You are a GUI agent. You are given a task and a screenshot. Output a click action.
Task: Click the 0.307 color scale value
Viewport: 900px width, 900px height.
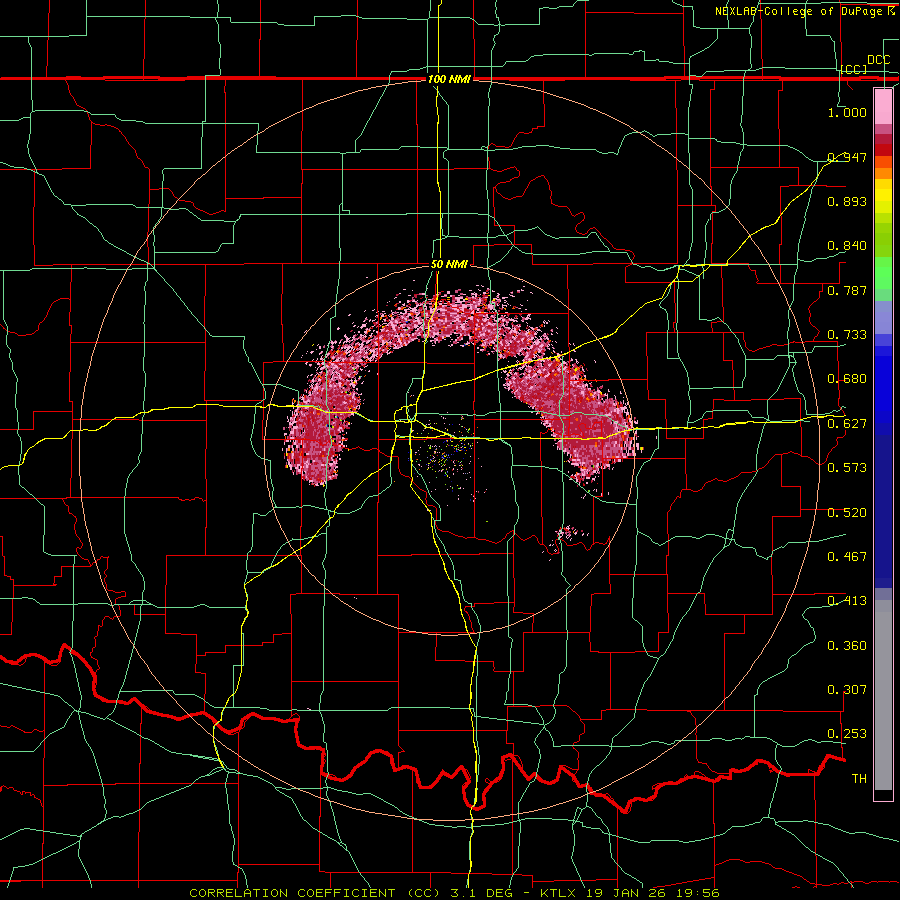pyautogui.click(x=847, y=690)
